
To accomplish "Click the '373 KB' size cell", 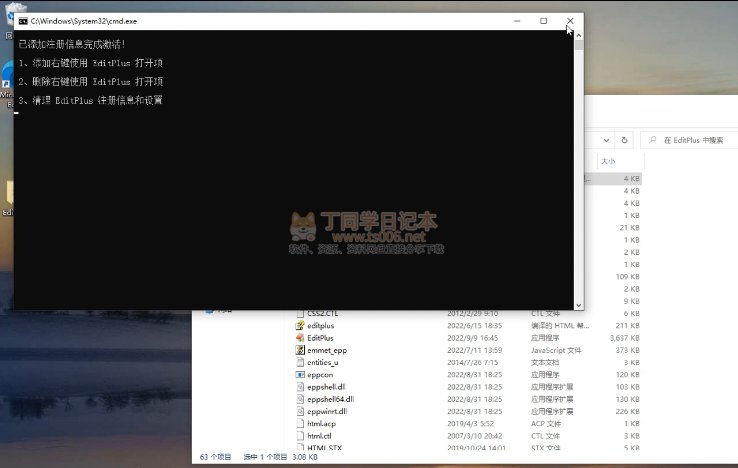I will click(627, 350).
